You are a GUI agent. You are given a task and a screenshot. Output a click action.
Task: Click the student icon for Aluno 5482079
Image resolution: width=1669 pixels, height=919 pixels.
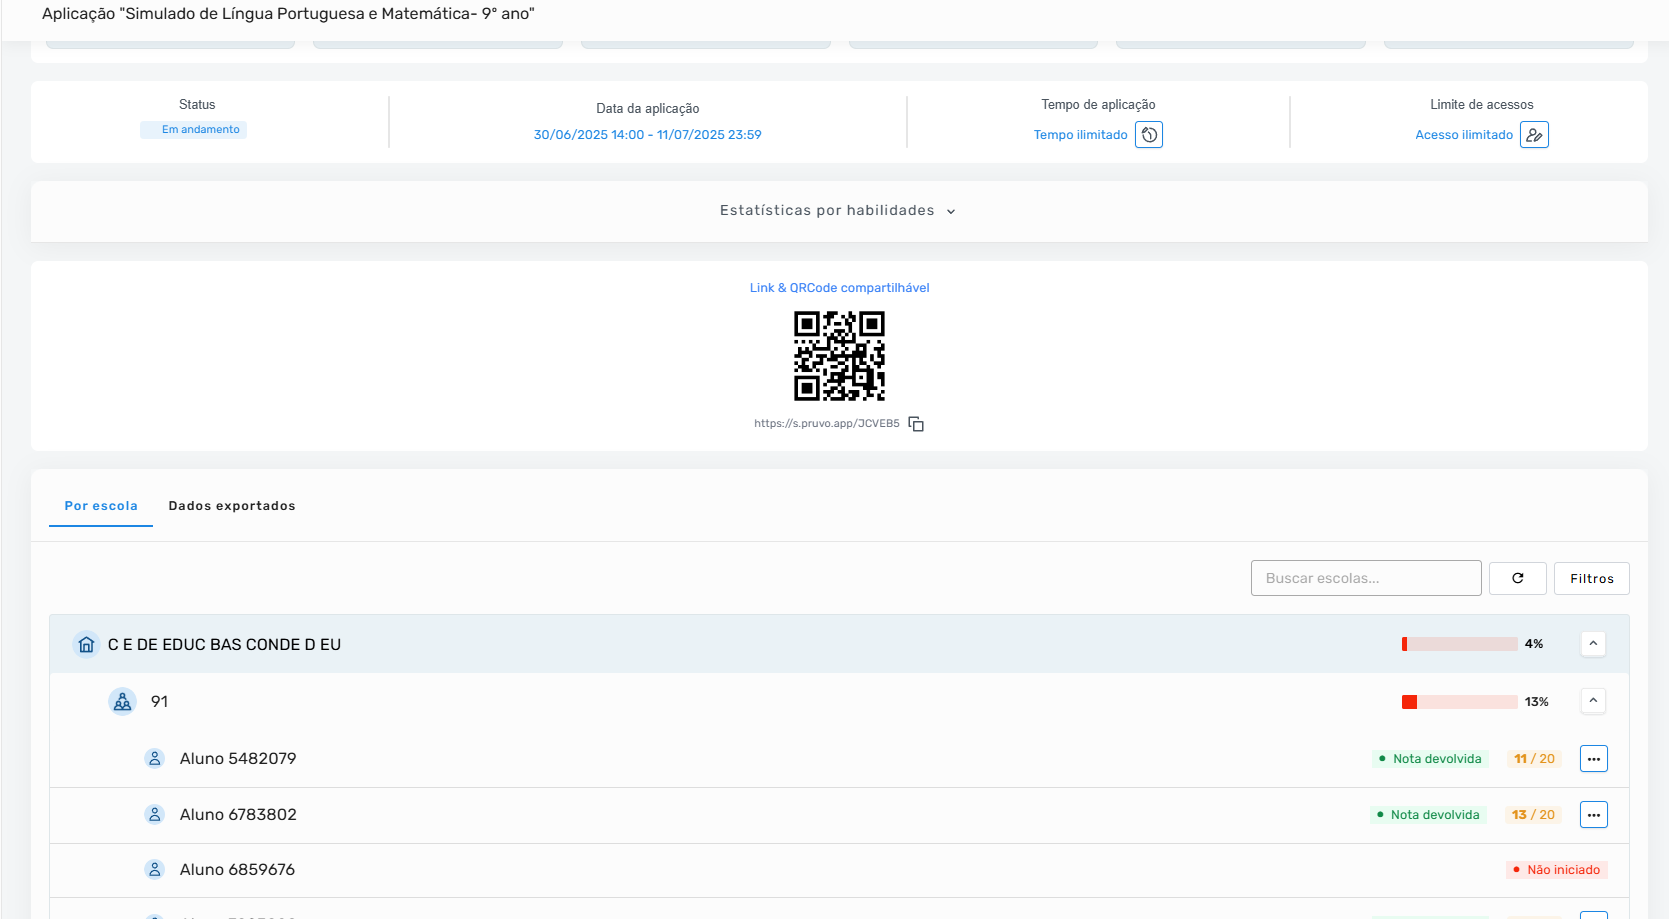[x=155, y=759]
